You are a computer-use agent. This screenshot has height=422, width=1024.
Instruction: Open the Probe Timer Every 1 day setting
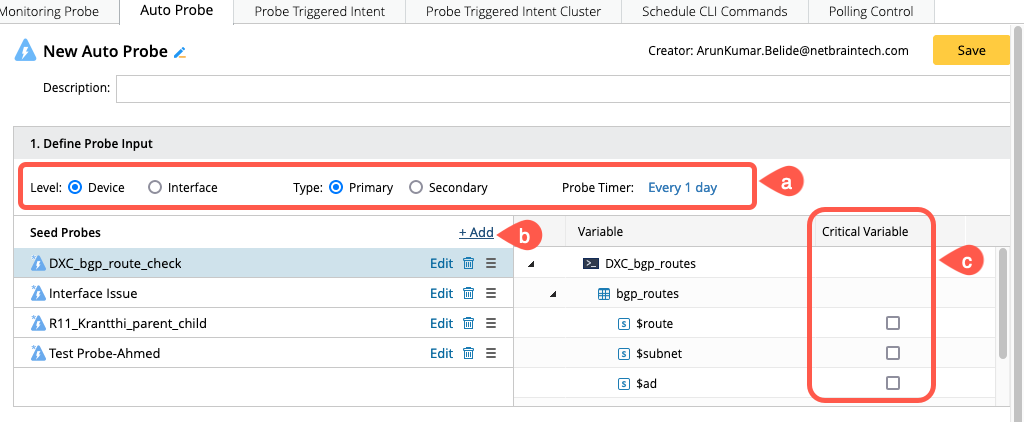[x=682, y=187]
